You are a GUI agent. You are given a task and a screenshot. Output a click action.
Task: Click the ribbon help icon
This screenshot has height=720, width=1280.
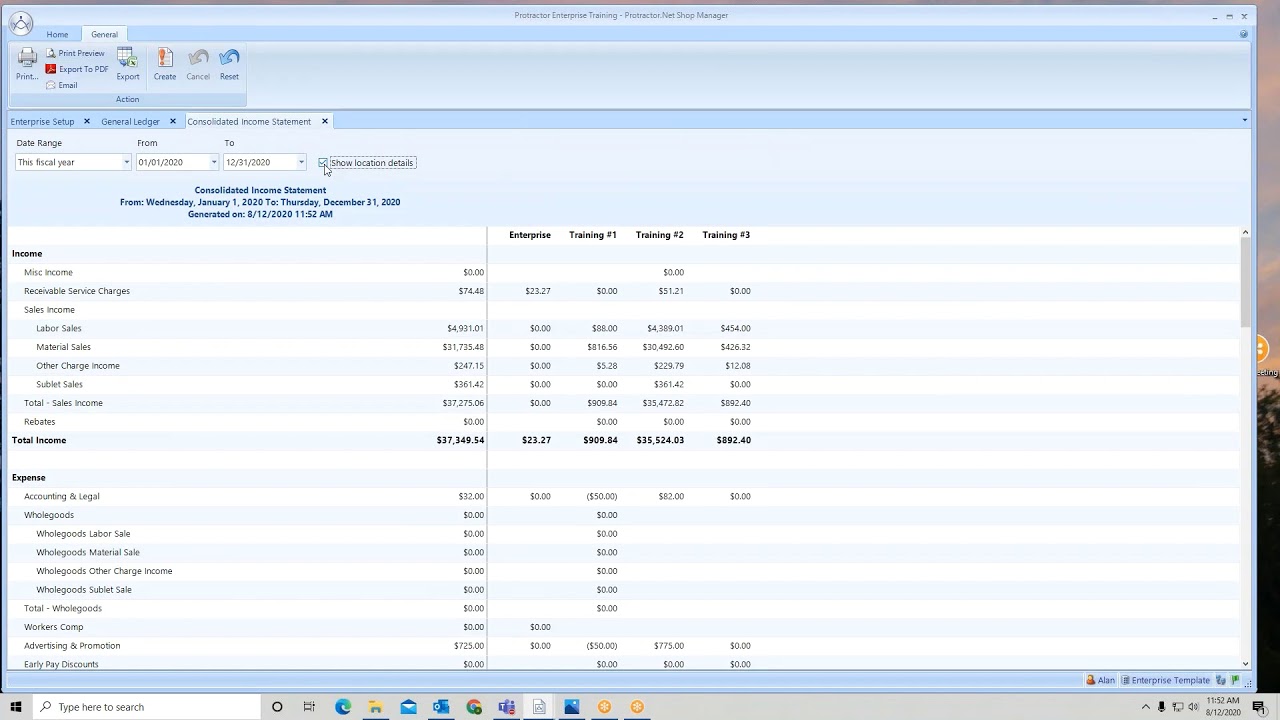1244,34
